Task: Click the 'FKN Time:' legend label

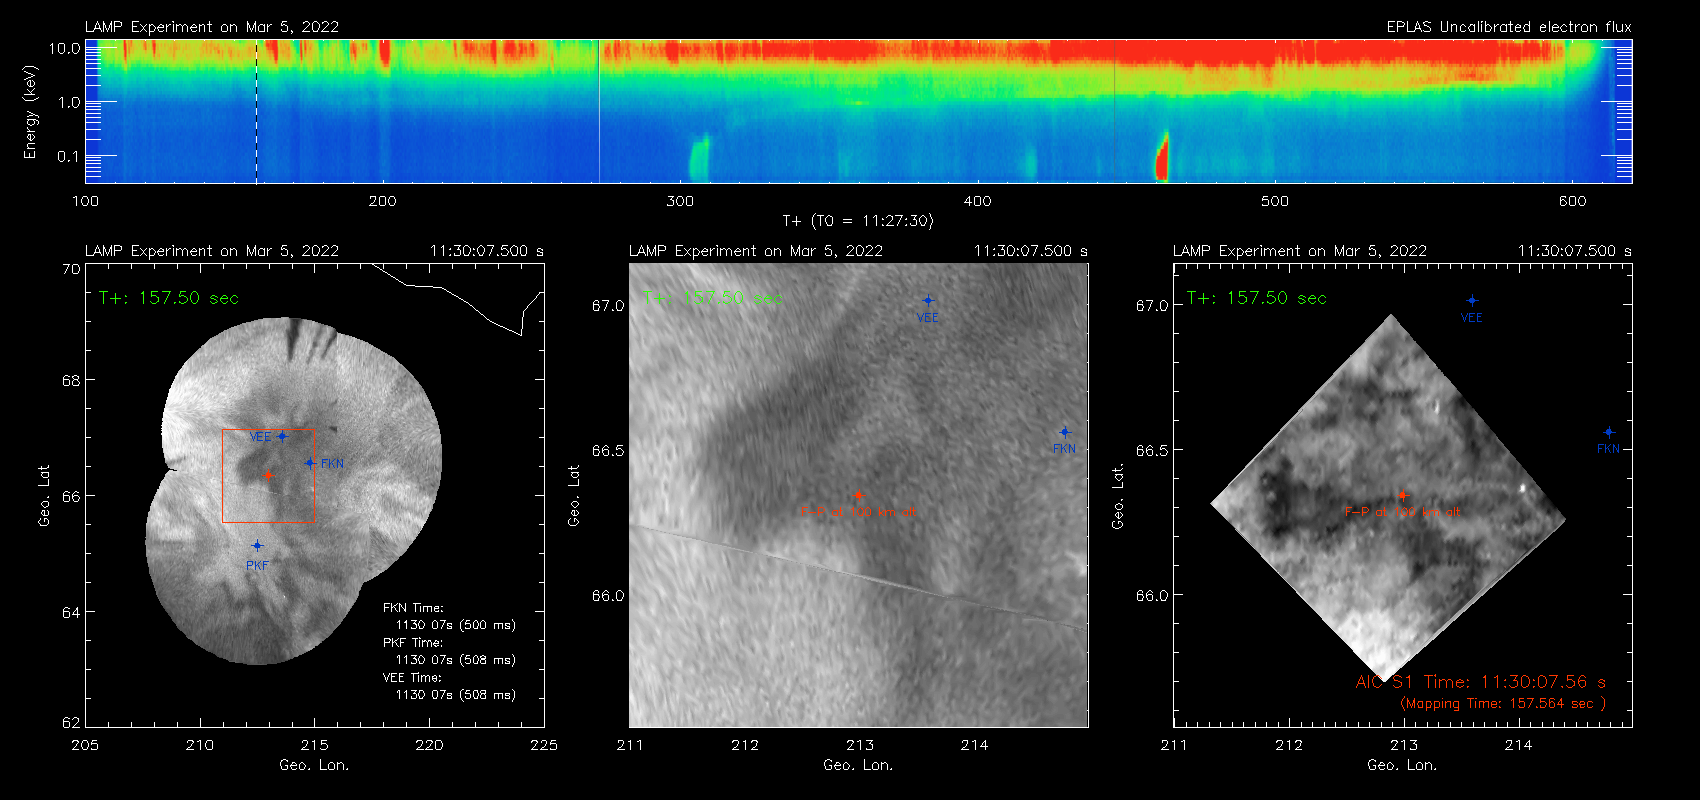Action: (x=413, y=608)
